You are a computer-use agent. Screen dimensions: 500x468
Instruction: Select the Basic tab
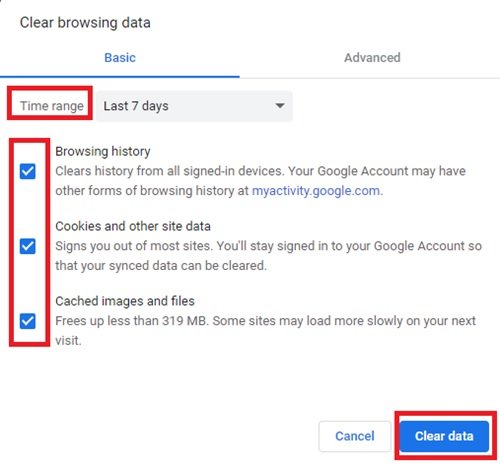(x=120, y=58)
